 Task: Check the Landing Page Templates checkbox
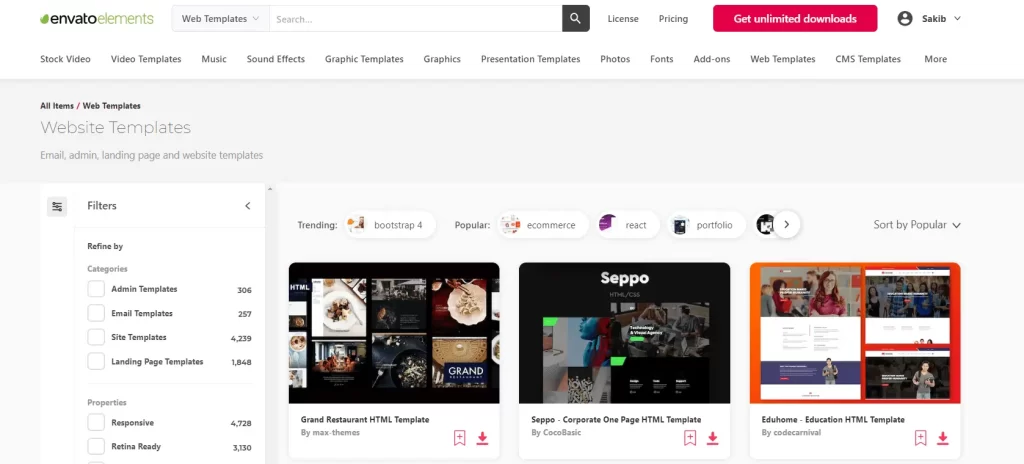click(x=96, y=362)
